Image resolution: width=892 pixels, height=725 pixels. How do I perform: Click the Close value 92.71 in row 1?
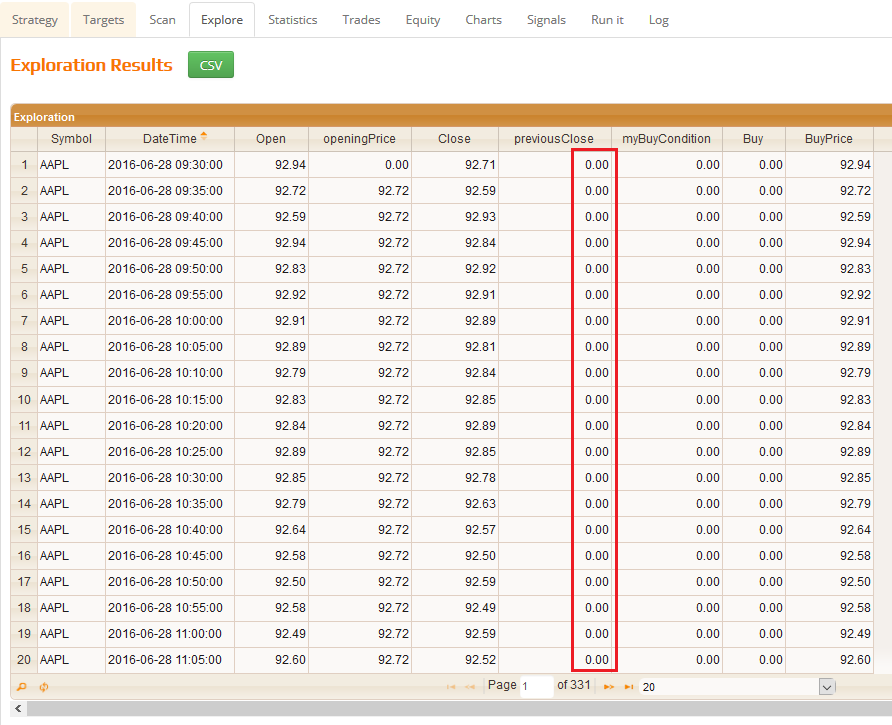(x=455, y=165)
